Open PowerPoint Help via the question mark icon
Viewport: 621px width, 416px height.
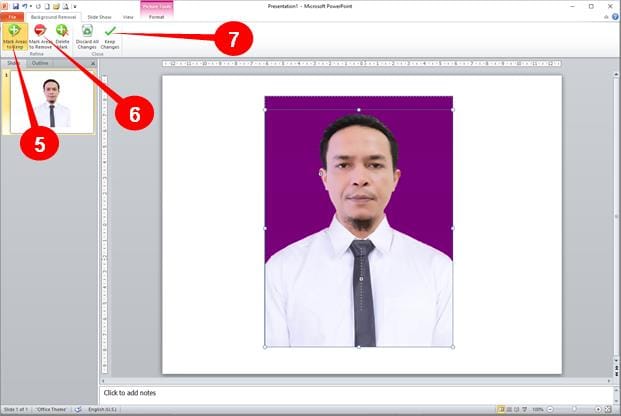(x=614, y=18)
